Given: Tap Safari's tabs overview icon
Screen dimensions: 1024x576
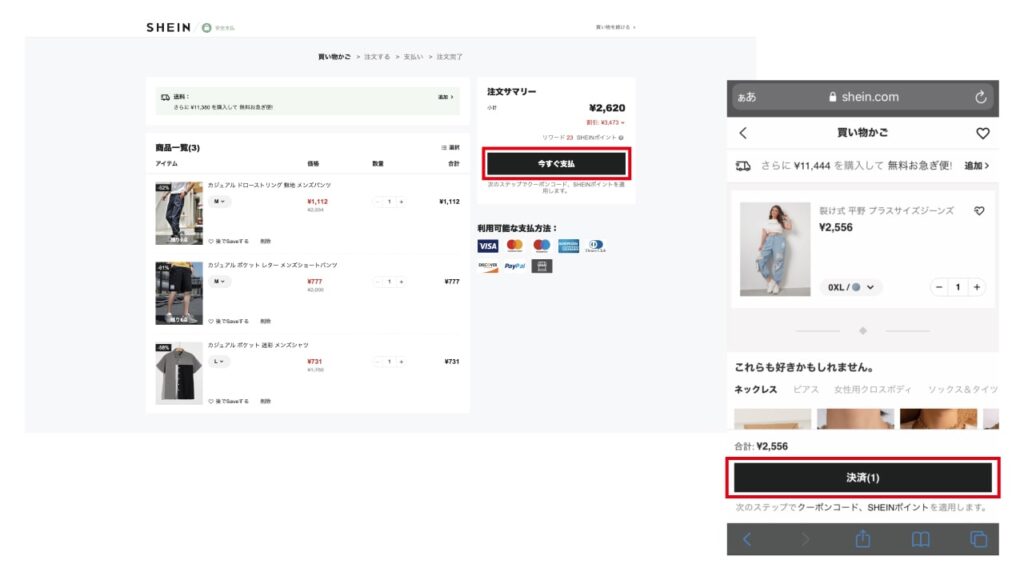Looking at the screenshot, I should click(978, 539).
